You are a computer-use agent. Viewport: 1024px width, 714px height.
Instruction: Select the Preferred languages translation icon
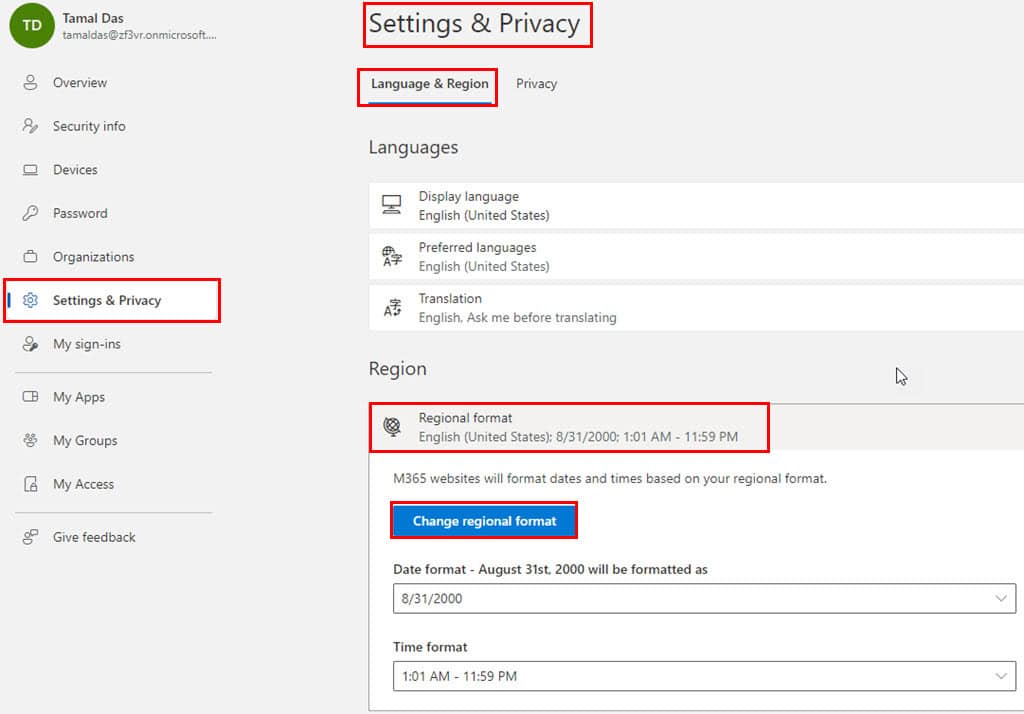coord(392,256)
